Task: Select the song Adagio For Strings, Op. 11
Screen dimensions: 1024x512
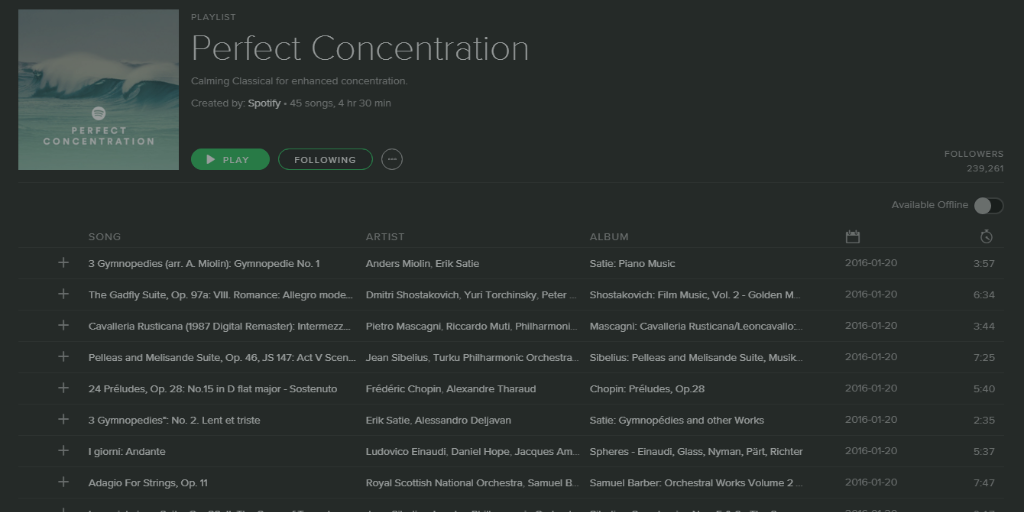Action: pos(148,483)
